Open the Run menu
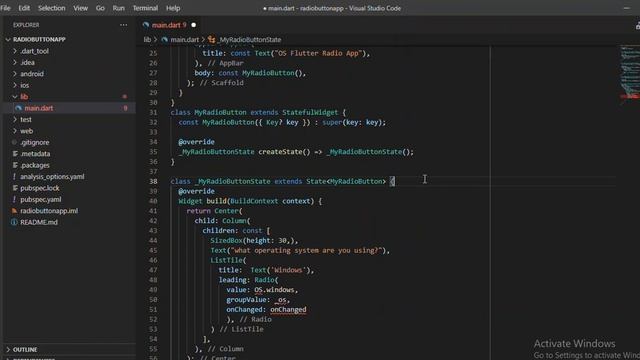This screenshot has width=640, height=360. click(x=118, y=8)
